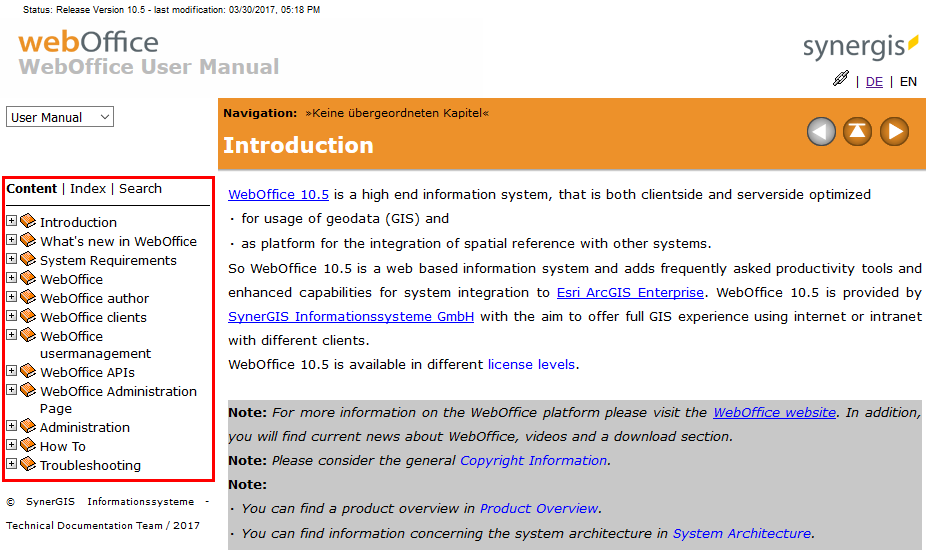Switch to the Content tab
926x550 pixels.
31,188
